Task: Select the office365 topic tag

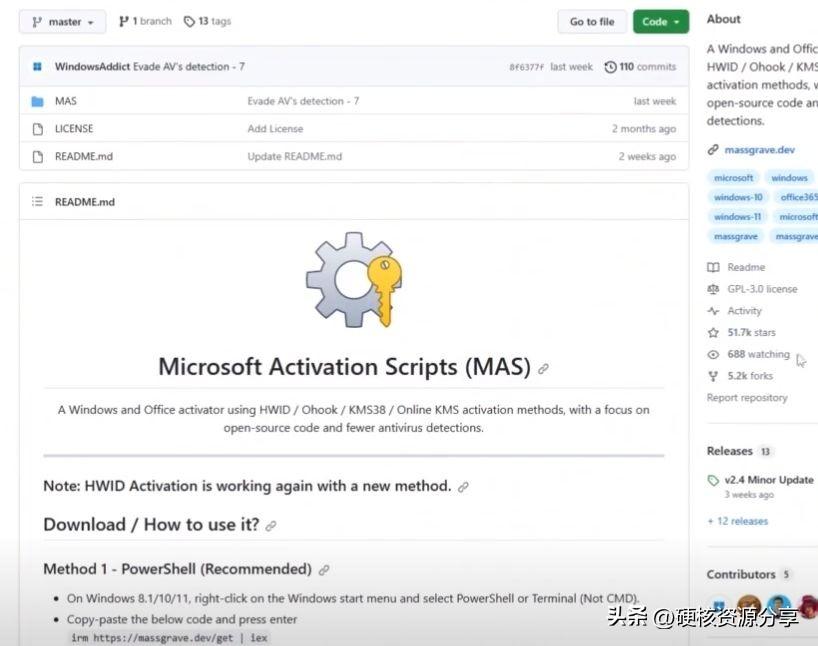Action: pyautogui.click(x=796, y=197)
